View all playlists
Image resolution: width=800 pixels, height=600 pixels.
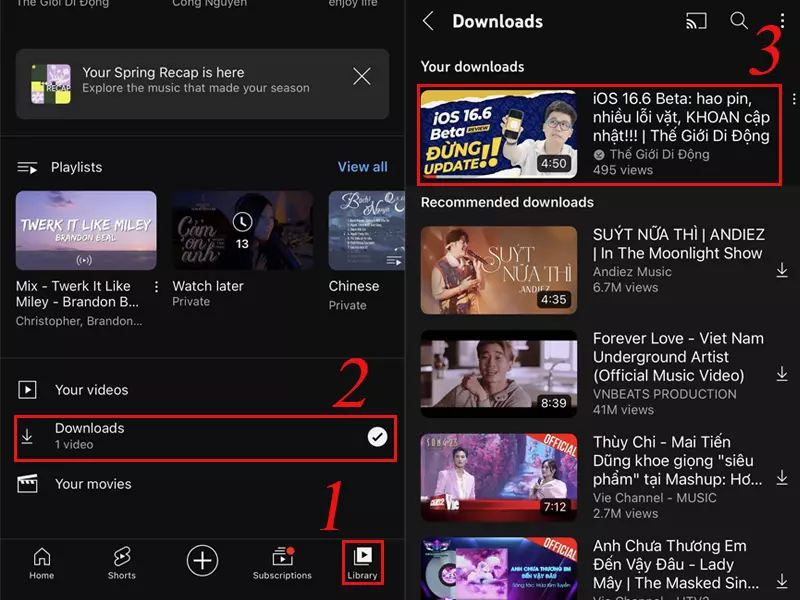[362, 167]
